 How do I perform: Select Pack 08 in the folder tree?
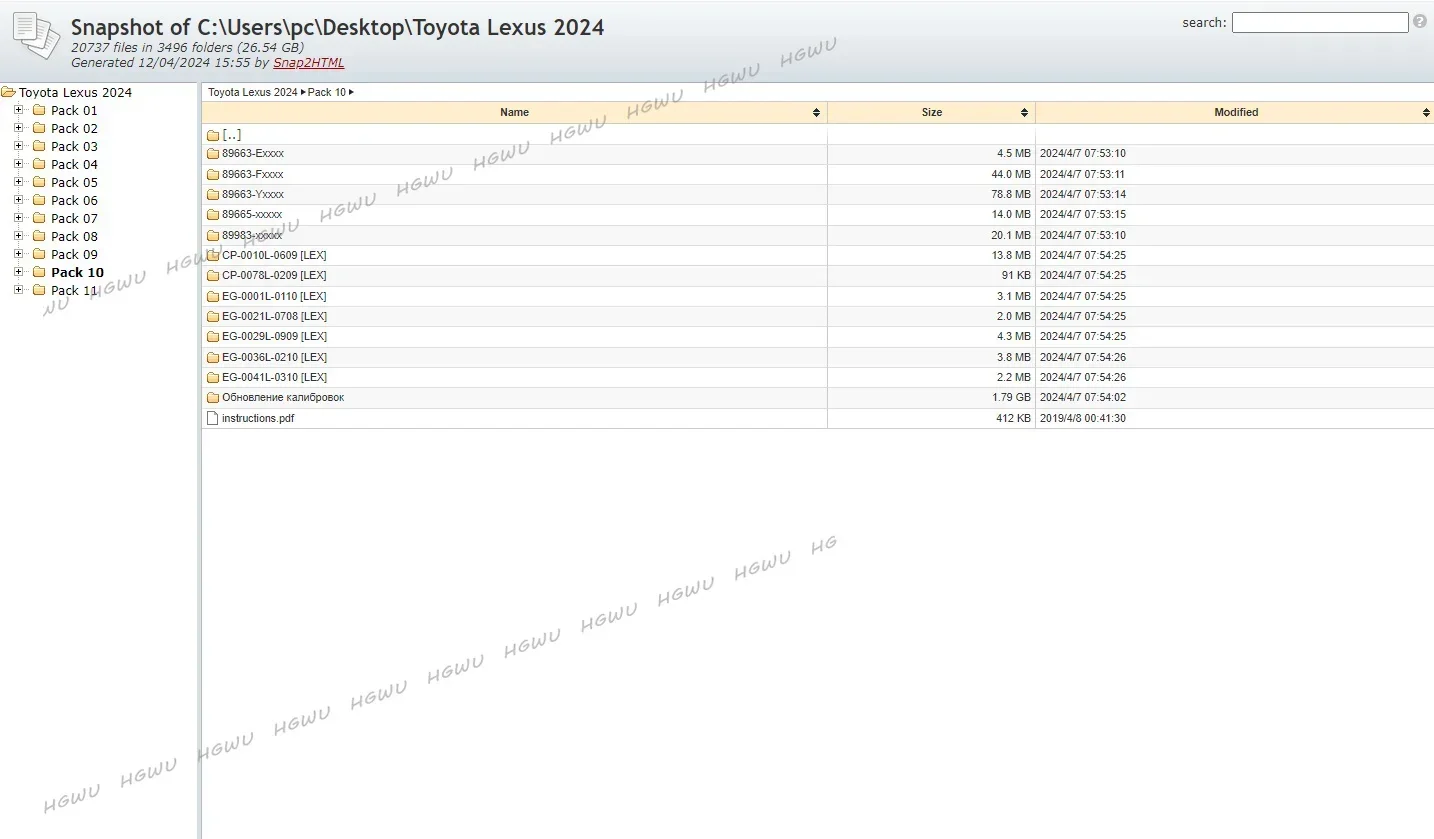[x=74, y=236]
